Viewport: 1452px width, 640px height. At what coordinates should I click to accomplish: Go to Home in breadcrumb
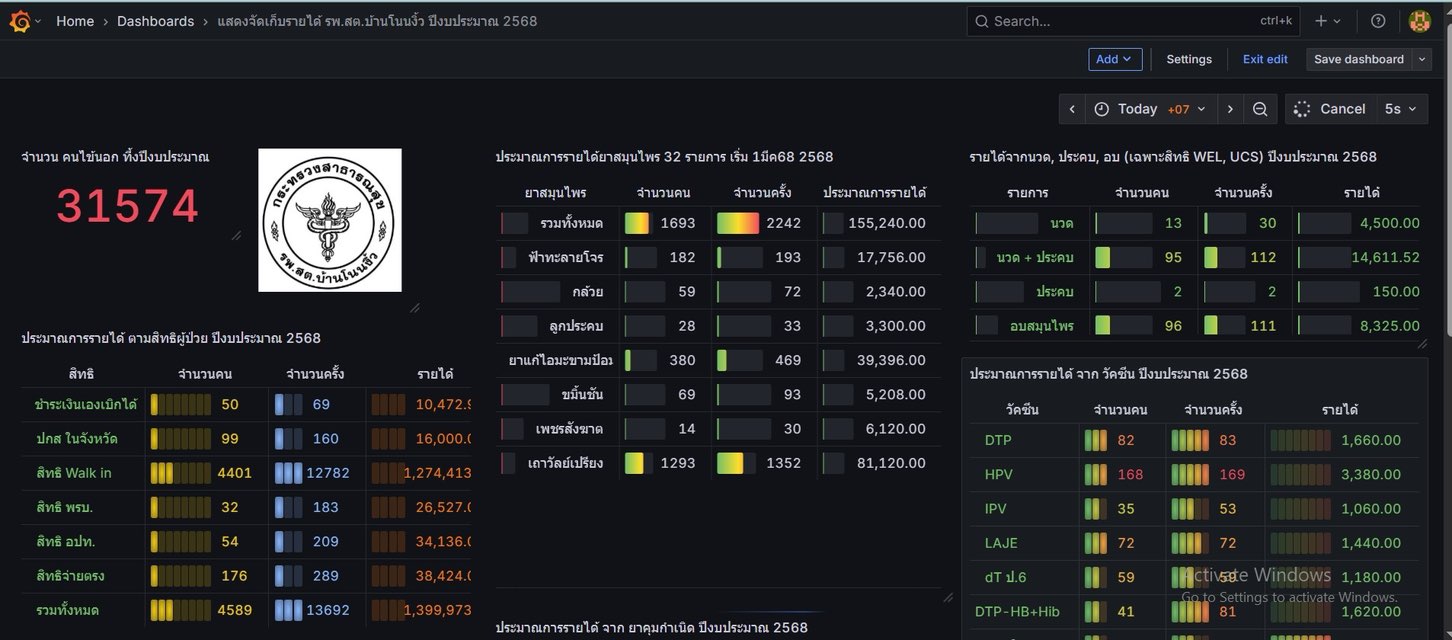point(75,21)
